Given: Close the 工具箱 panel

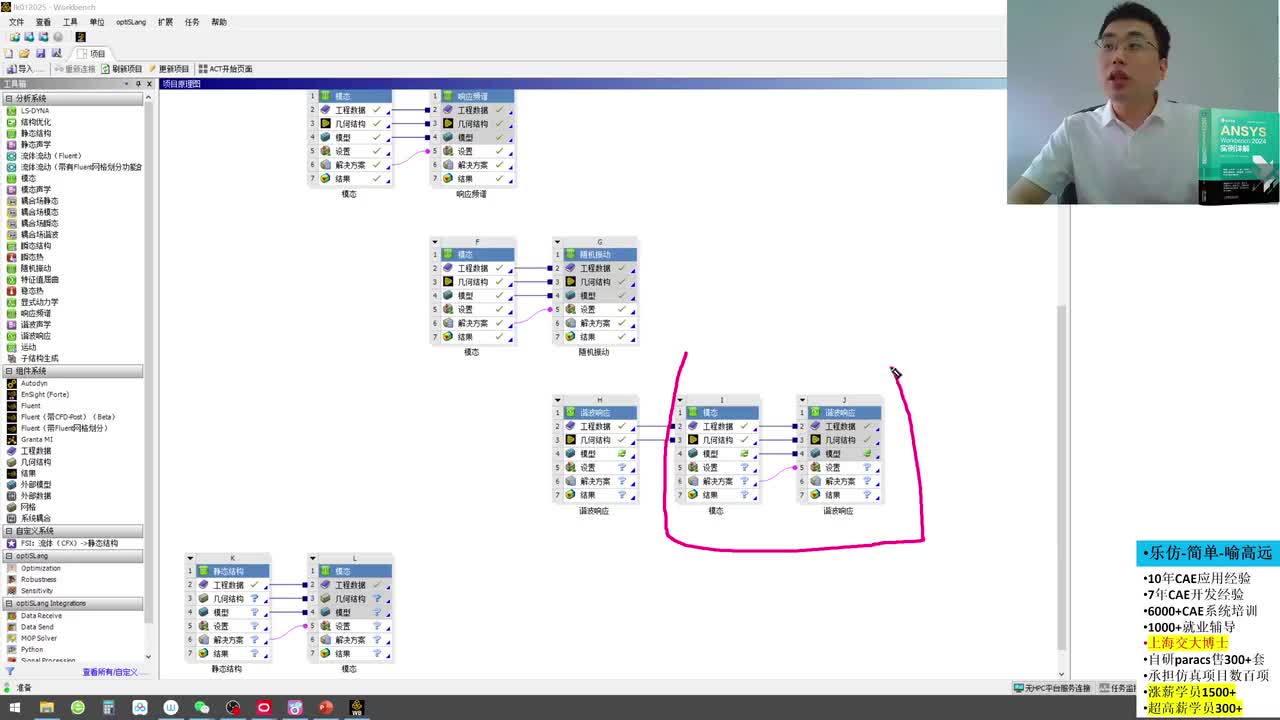Looking at the screenshot, I should click(148, 84).
